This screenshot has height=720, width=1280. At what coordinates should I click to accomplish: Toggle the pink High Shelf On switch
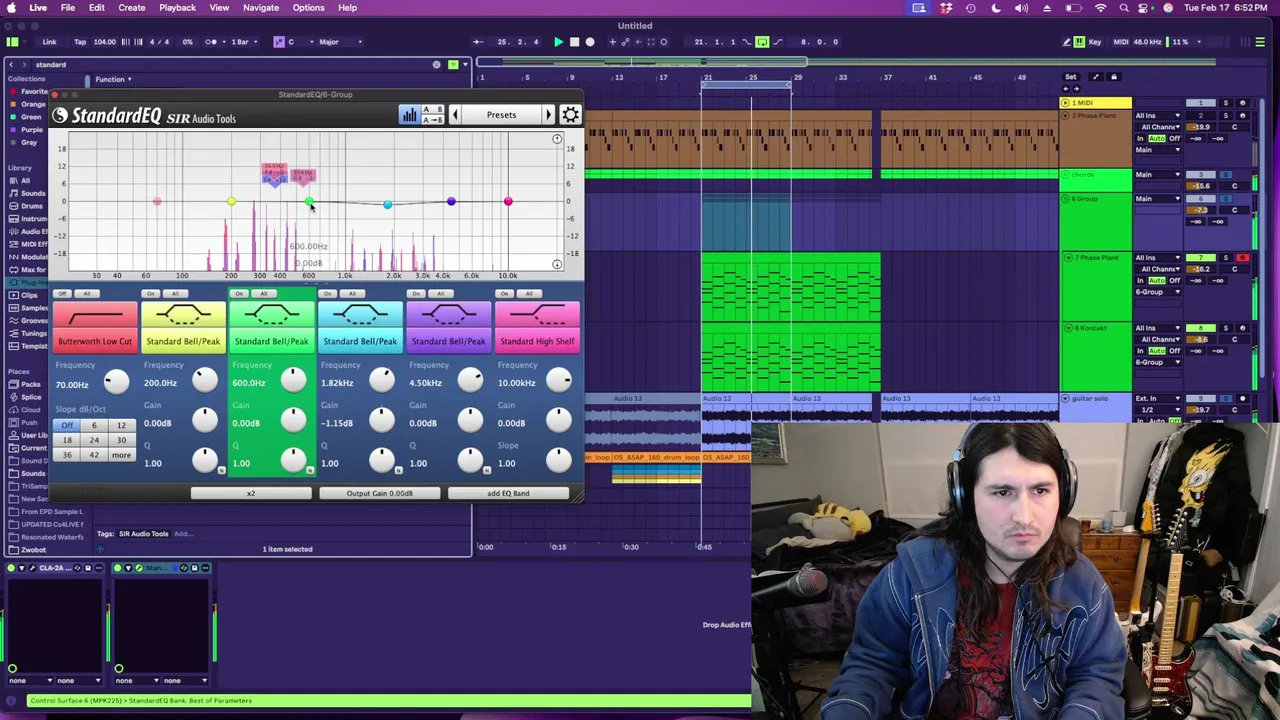[x=504, y=294]
